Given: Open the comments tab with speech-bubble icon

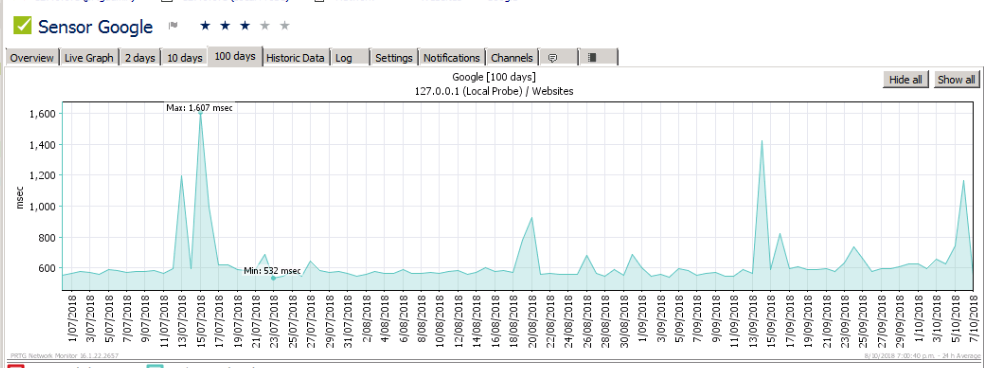Looking at the screenshot, I should (559, 57).
